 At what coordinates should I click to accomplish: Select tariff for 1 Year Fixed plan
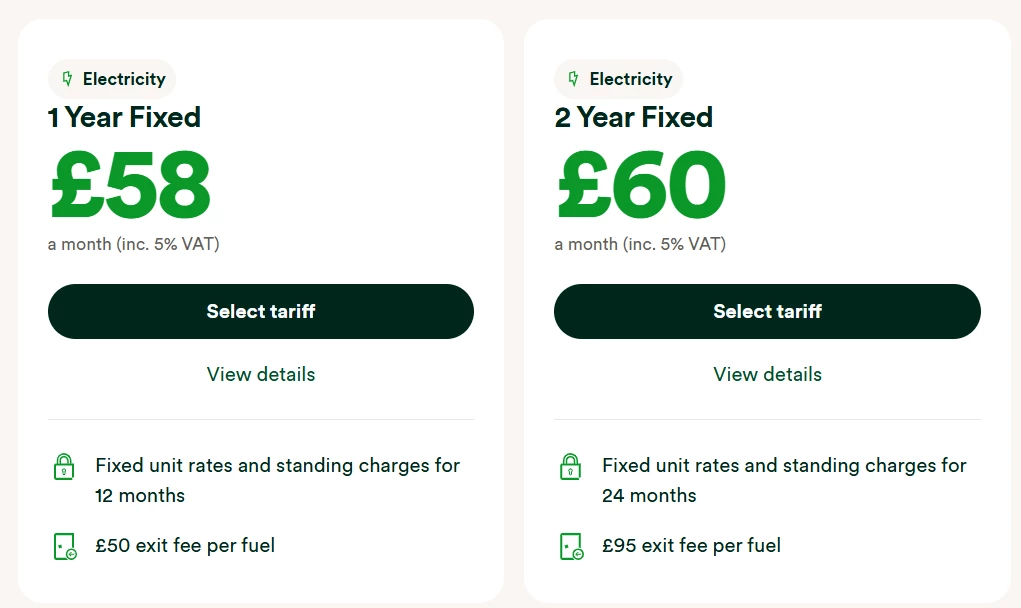(x=261, y=311)
